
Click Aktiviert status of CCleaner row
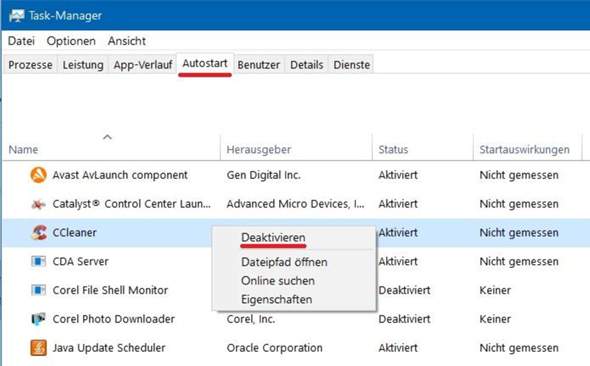[x=398, y=232]
